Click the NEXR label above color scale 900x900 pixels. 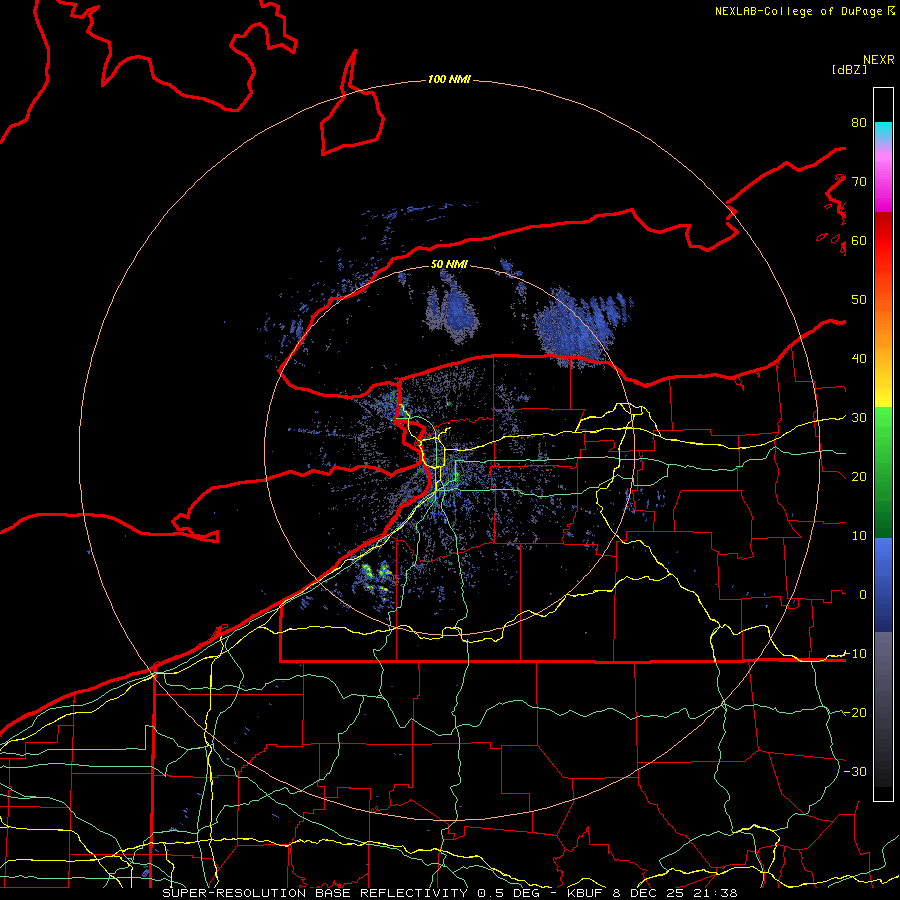click(879, 60)
